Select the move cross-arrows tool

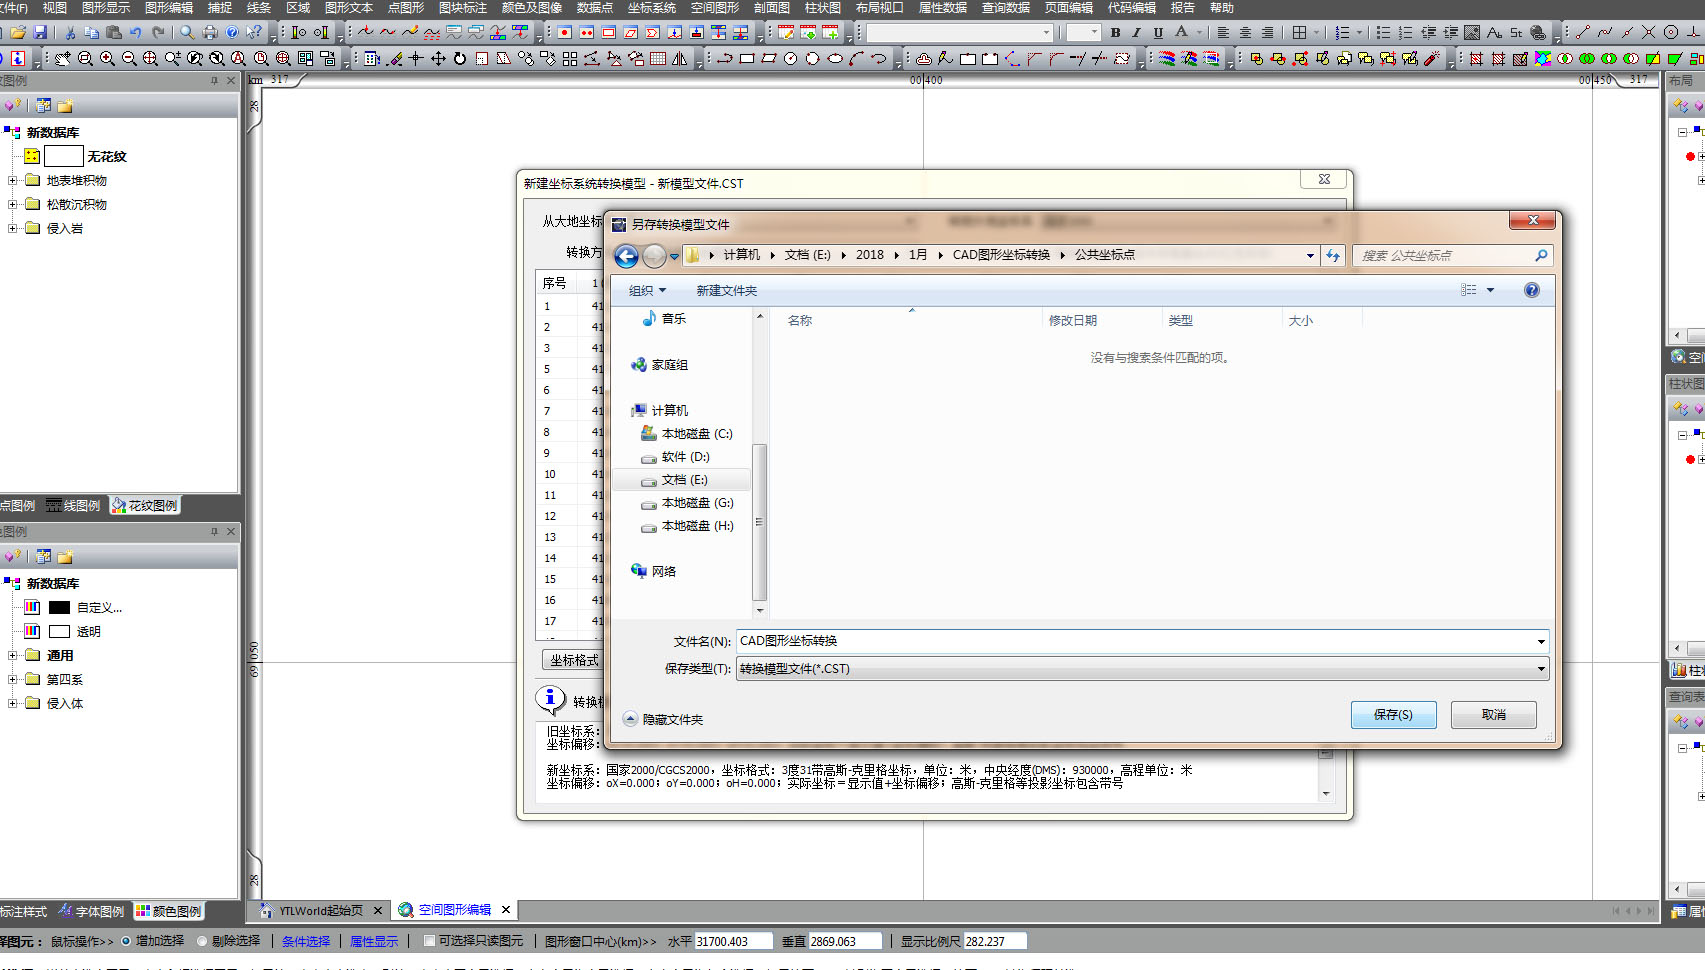(x=438, y=59)
